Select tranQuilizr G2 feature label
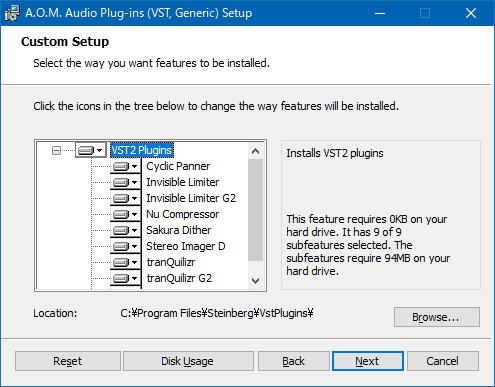495x387 pixels. click(179, 278)
